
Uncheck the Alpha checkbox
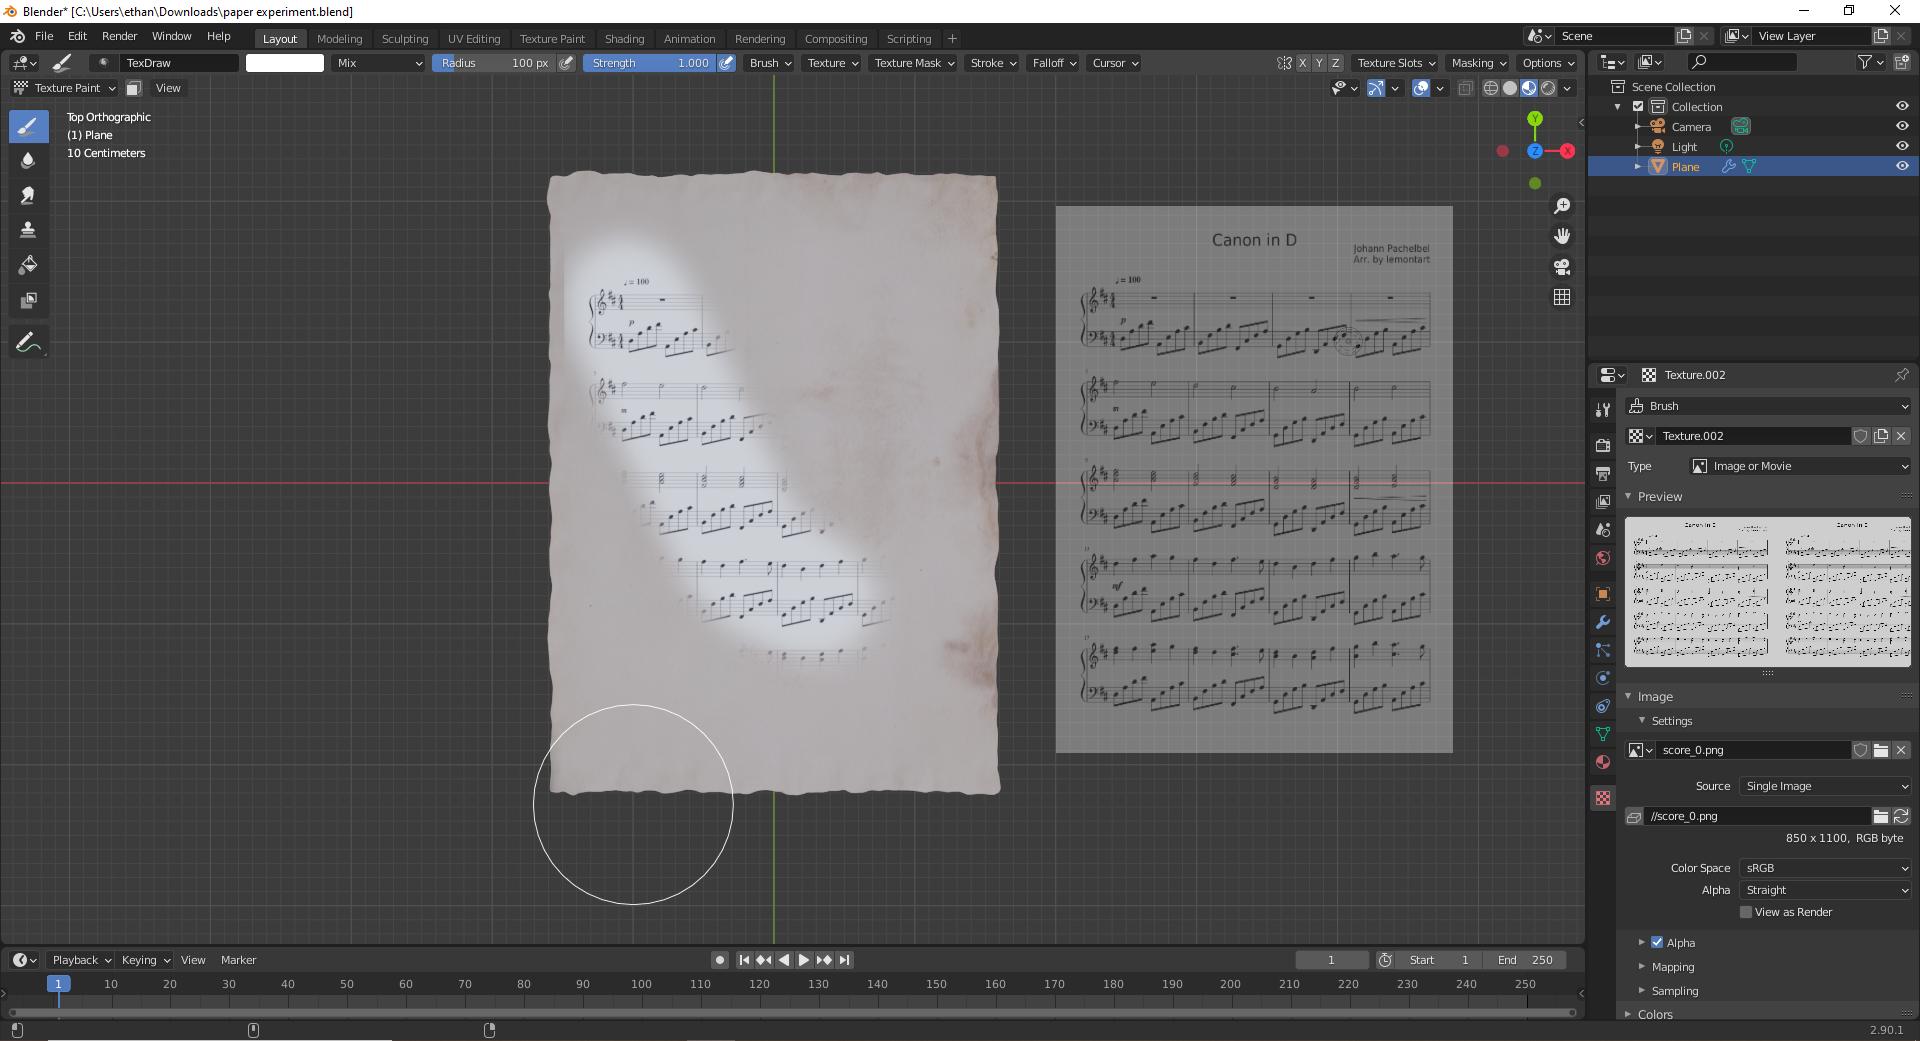tap(1657, 942)
